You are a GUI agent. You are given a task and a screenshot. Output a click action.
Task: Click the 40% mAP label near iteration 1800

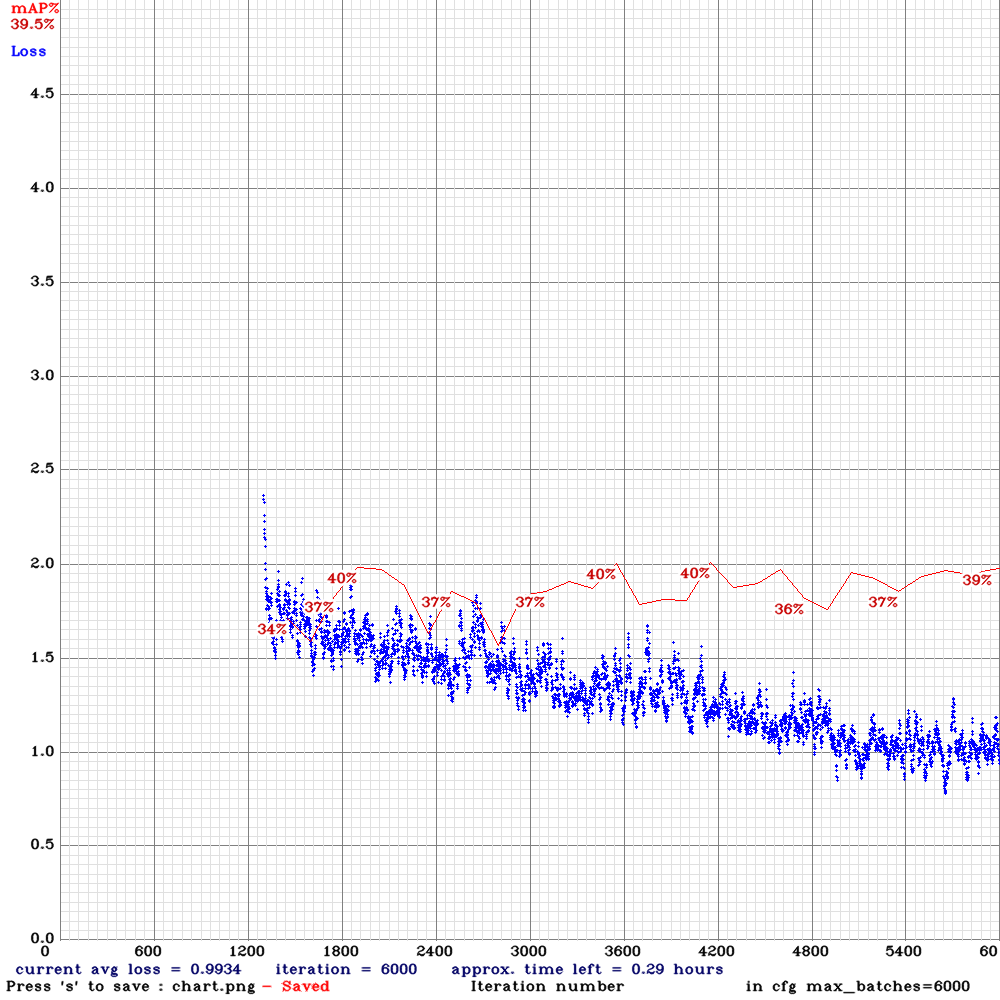[342, 578]
